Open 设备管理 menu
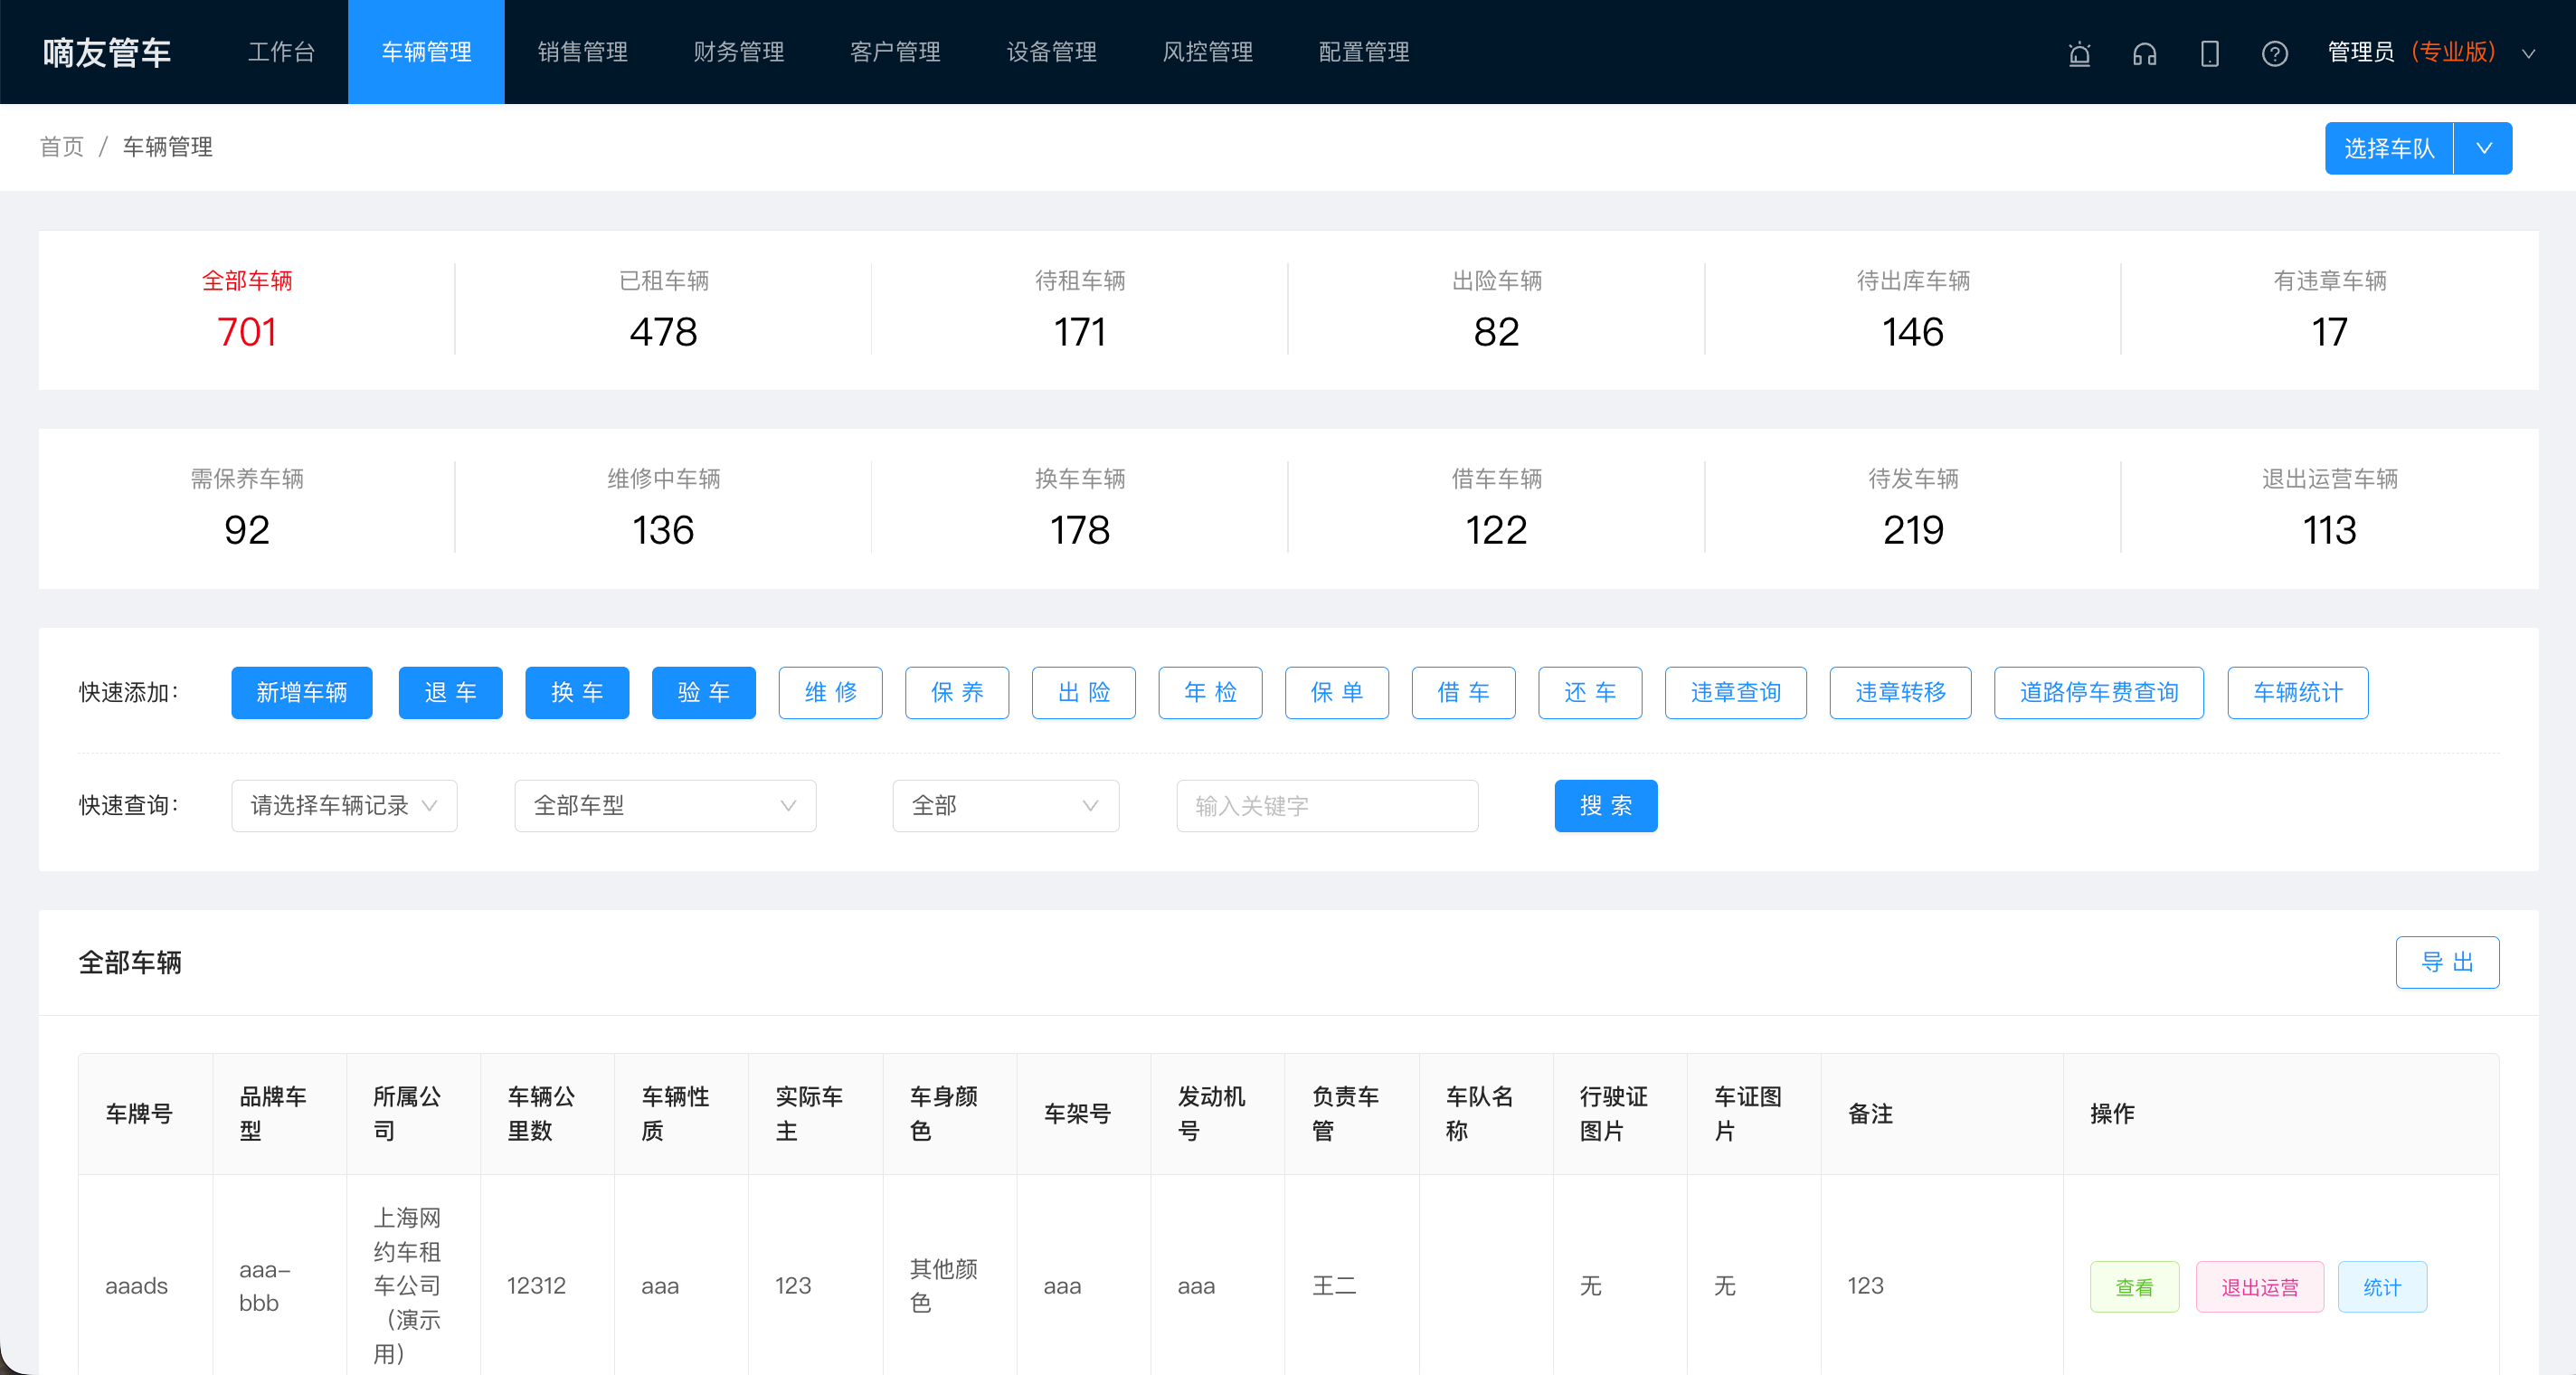This screenshot has width=2576, height=1375. tap(1051, 52)
